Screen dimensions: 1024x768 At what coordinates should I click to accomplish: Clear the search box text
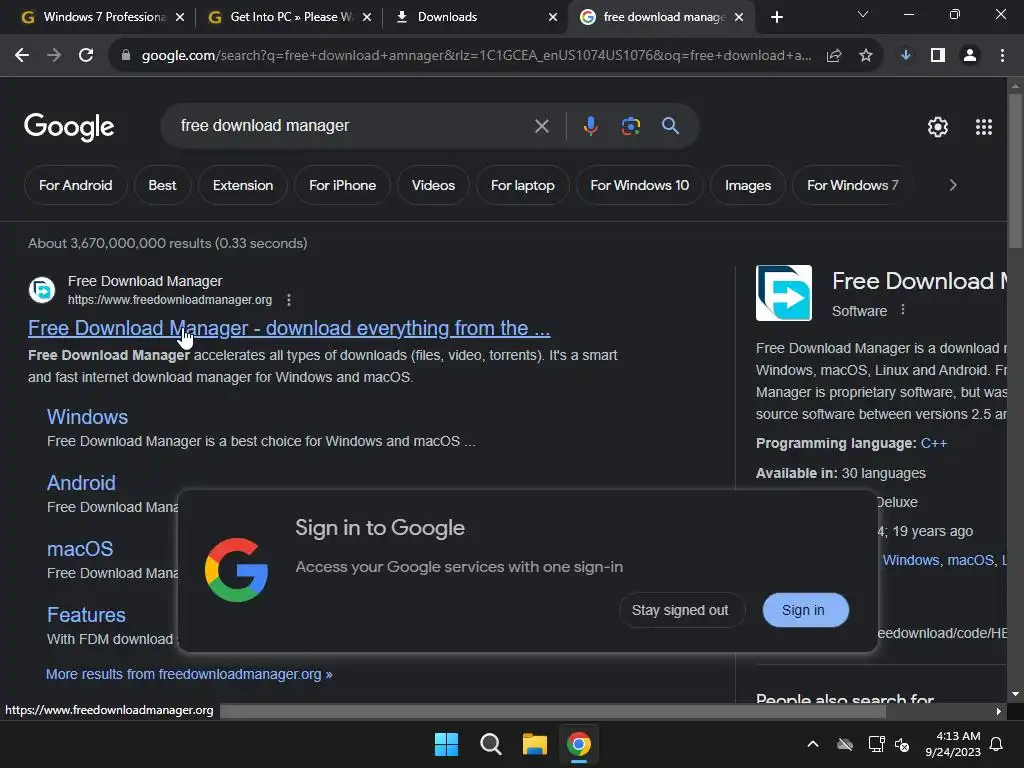coord(541,126)
